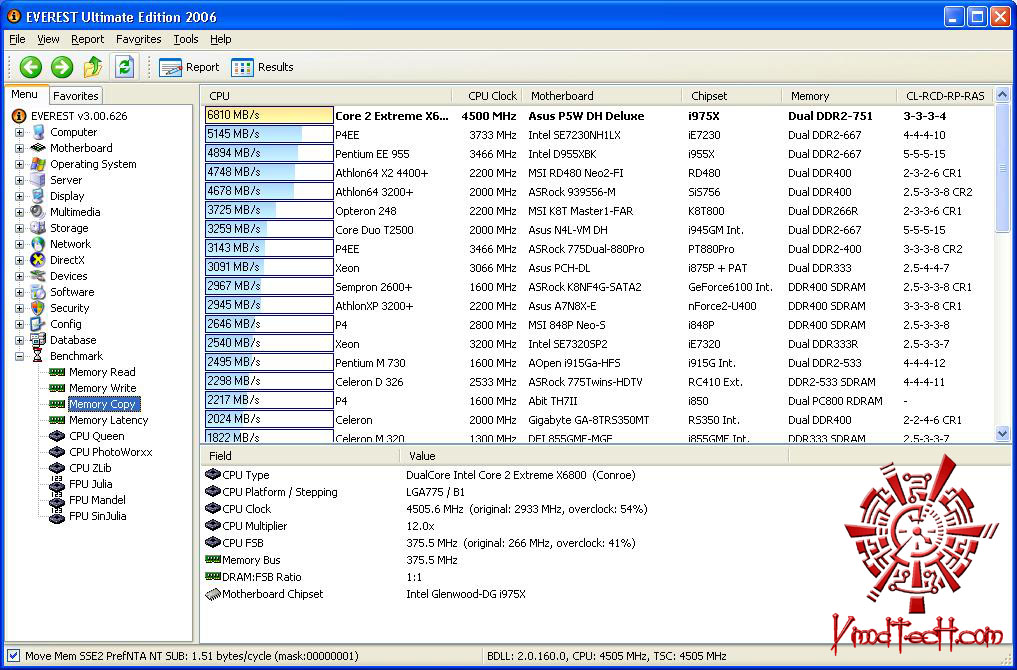1017x670 pixels.
Task: Select the Config tree icon
Action: pos(38,324)
